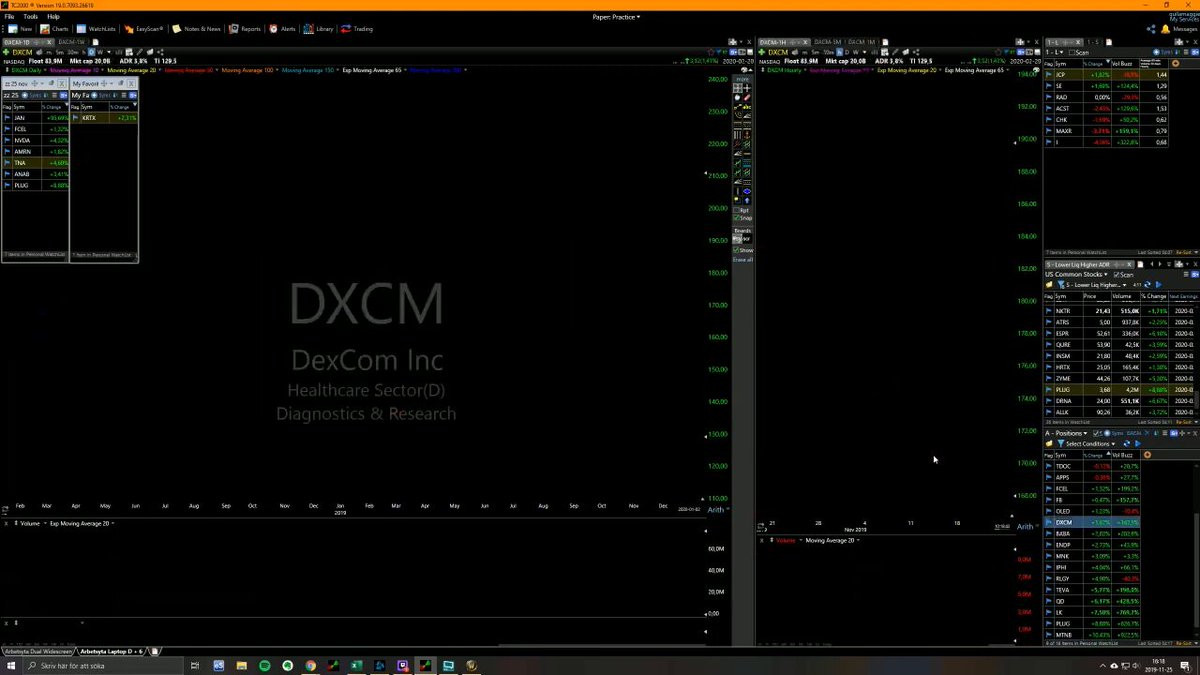Click folder icon in US Common Stocks panel
The image size is (1200, 675).
pyautogui.click(x=1049, y=285)
